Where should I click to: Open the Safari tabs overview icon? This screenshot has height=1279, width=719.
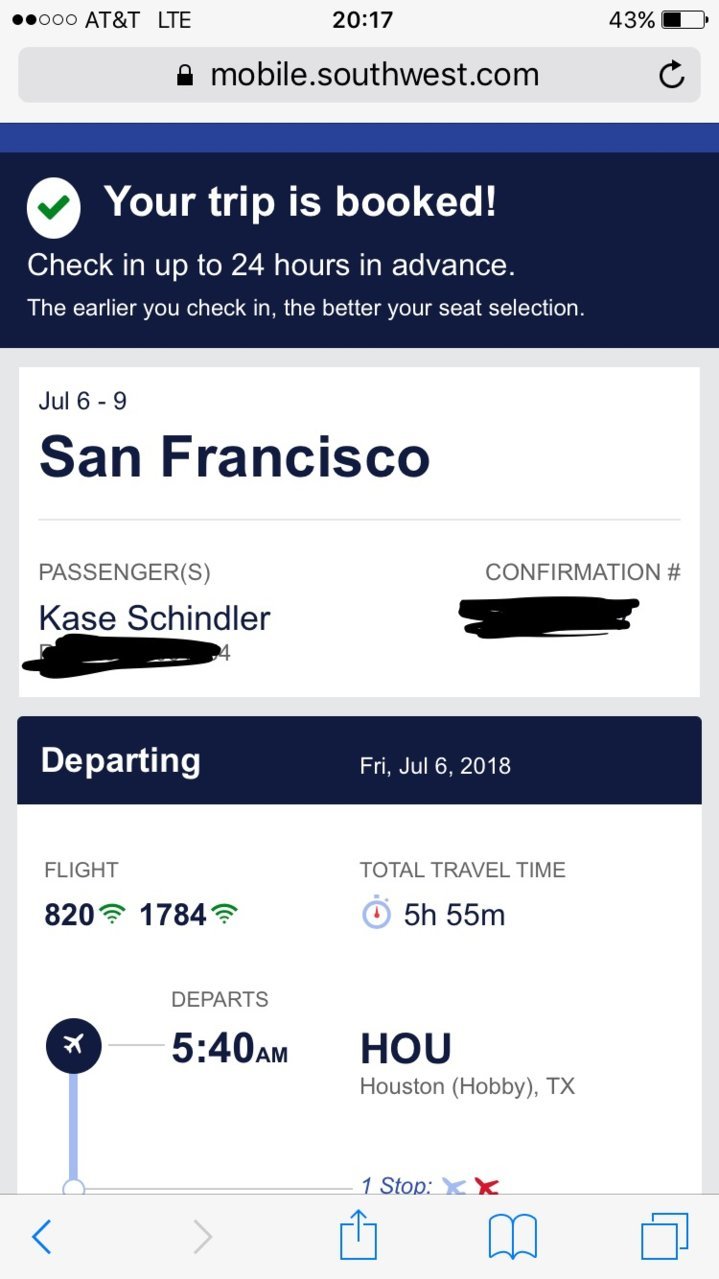pos(665,1236)
